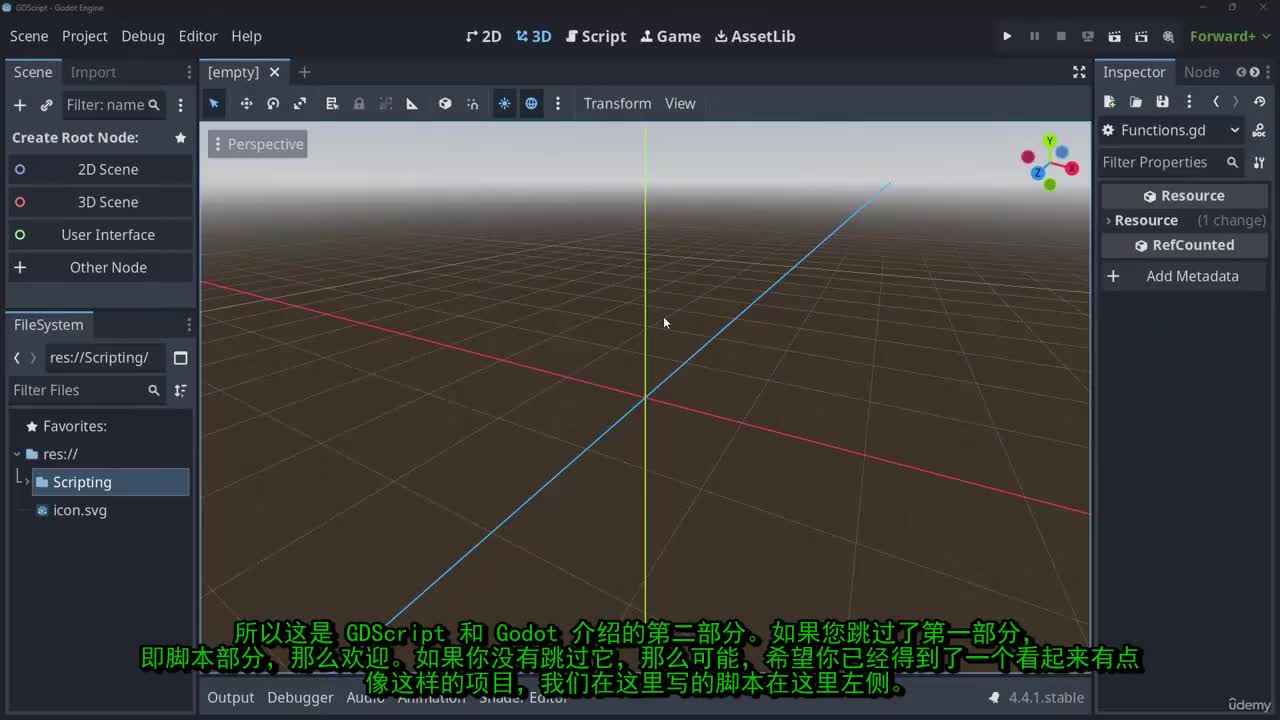Screen dimensions: 1280x720
Task: Switch to the 3D workspace
Action: pos(534,36)
